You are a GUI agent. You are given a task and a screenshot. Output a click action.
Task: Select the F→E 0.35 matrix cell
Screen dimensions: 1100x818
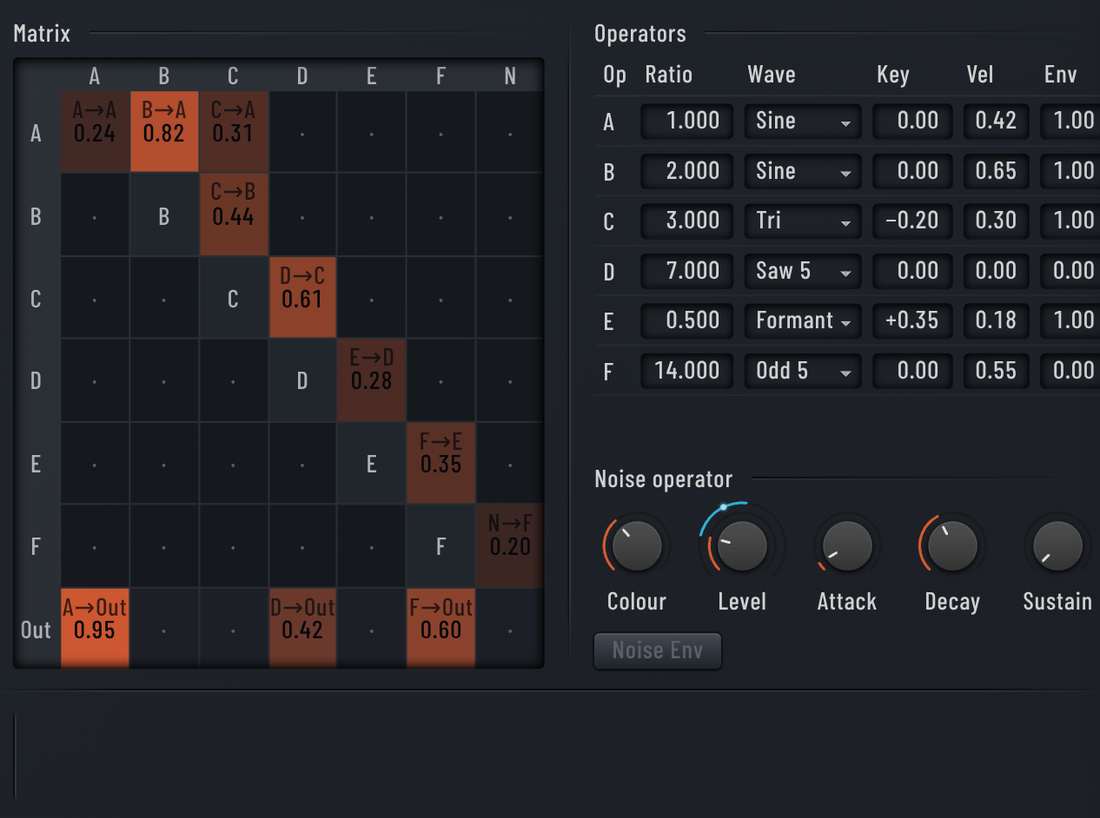coord(441,463)
